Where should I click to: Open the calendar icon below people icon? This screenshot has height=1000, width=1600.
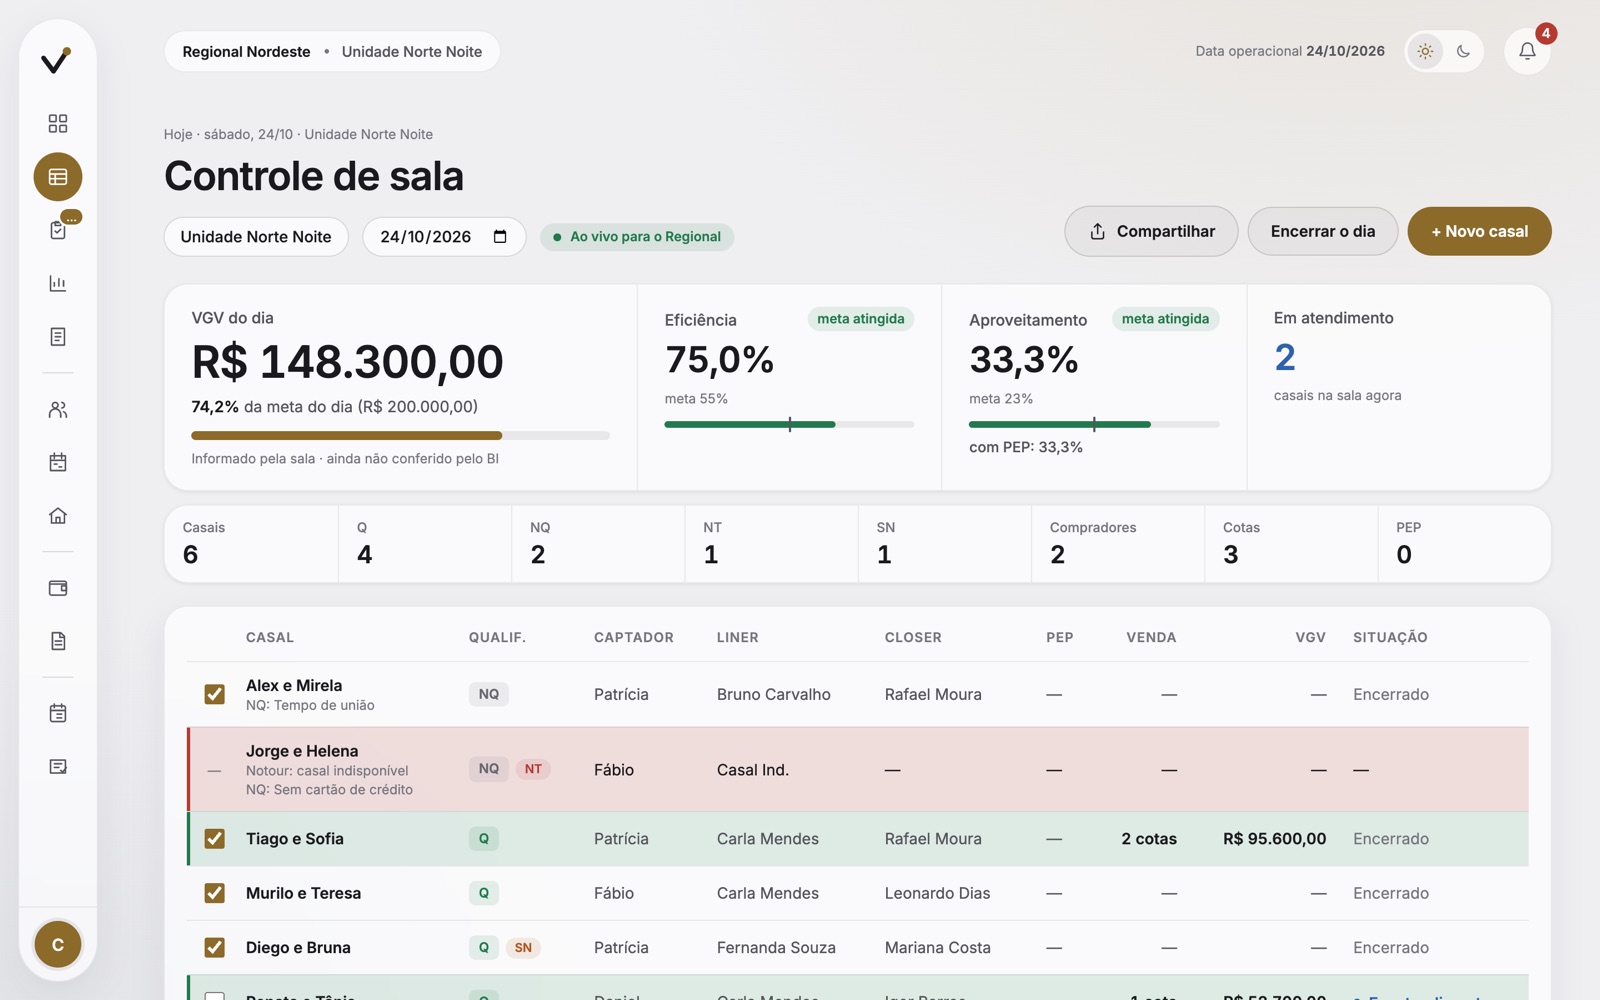pyautogui.click(x=58, y=462)
